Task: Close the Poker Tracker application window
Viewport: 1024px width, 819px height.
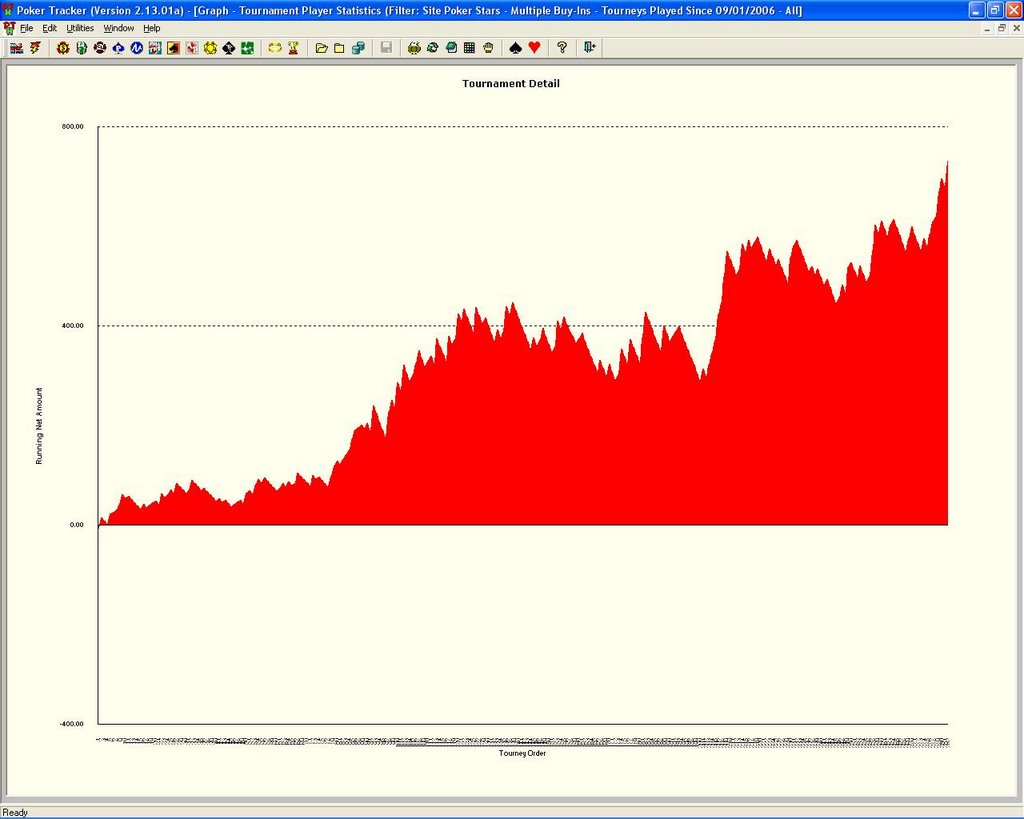Action: 1013,10
